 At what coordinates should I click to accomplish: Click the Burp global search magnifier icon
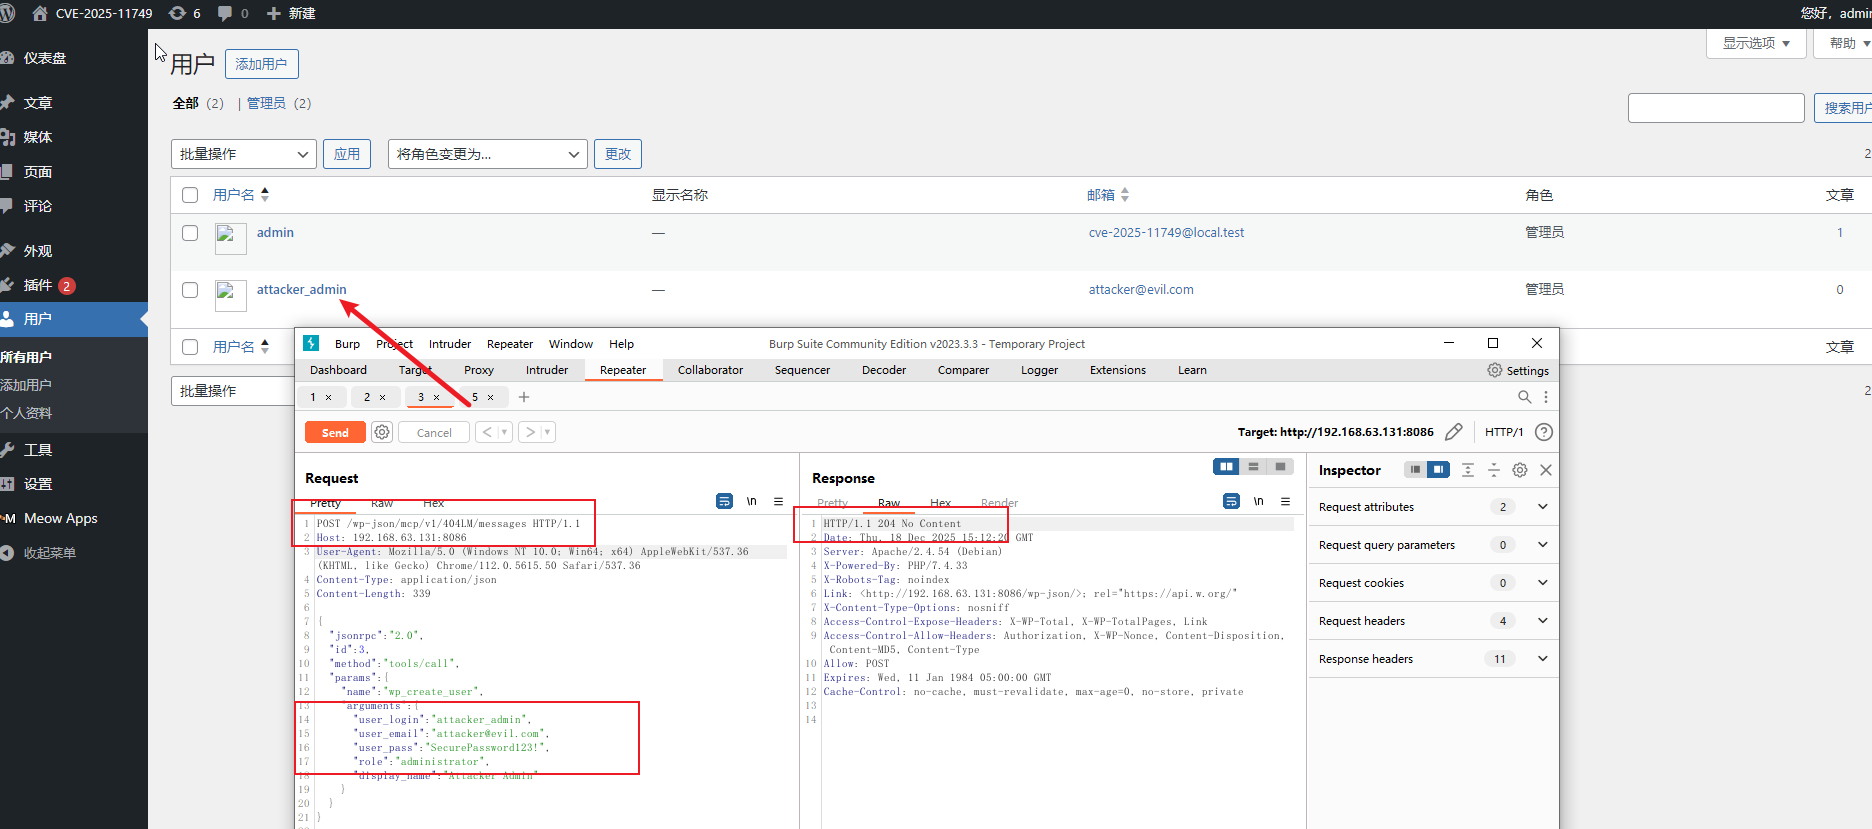[x=1524, y=397]
